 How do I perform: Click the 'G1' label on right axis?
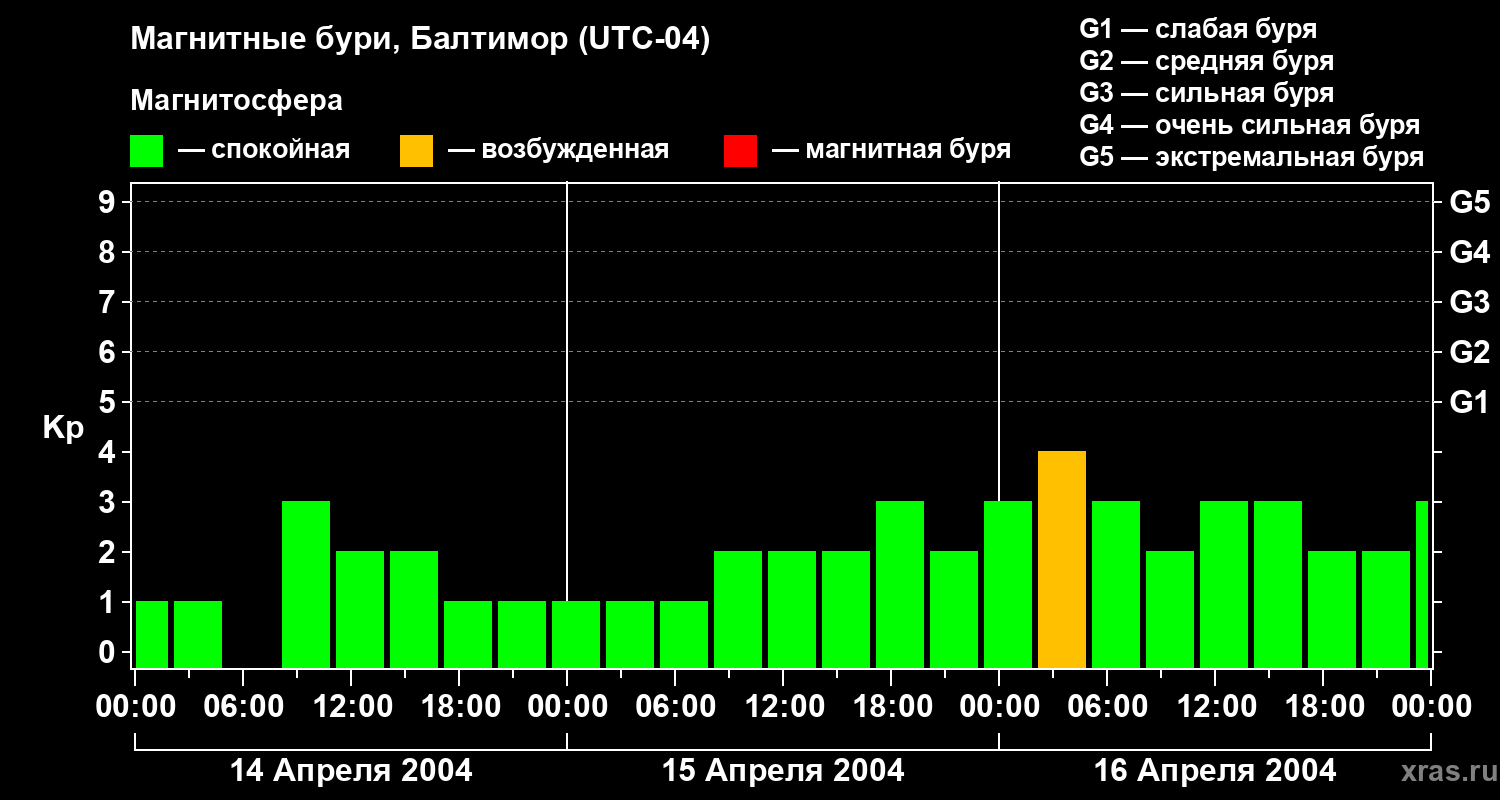1469,403
